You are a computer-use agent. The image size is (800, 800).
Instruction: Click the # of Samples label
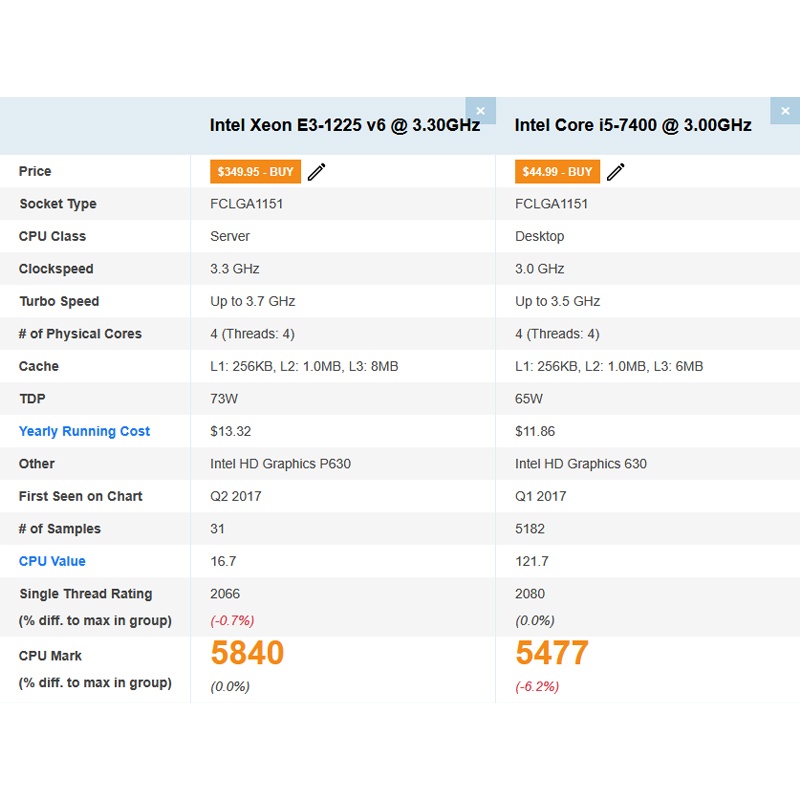point(60,529)
